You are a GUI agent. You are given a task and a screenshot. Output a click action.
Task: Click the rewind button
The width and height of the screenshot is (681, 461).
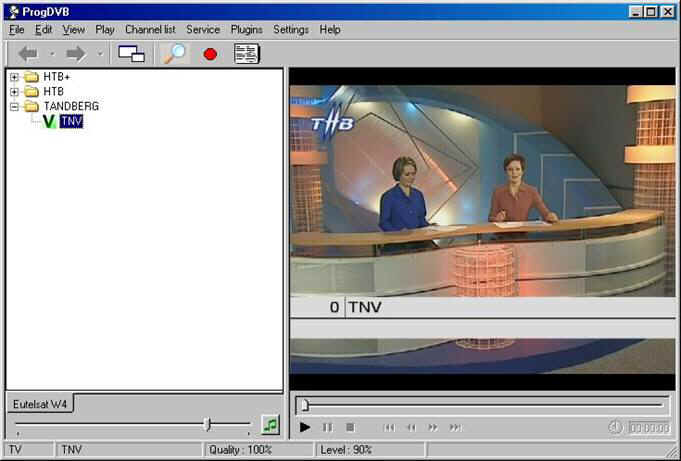click(x=411, y=428)
